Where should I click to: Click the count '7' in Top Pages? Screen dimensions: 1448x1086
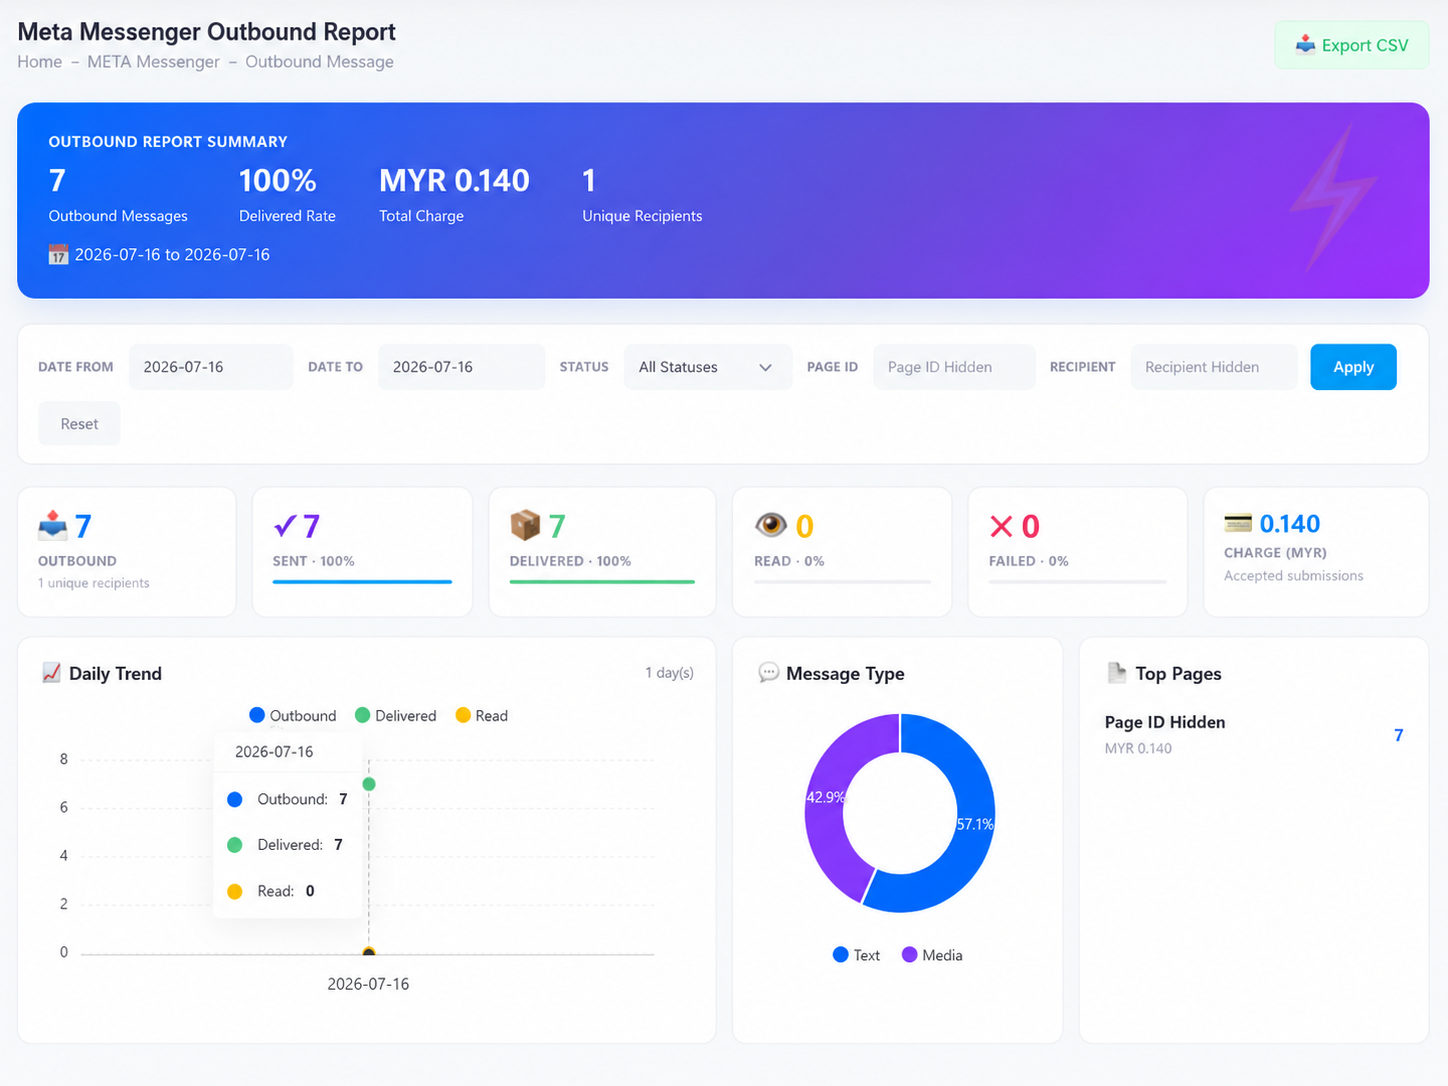pyautogui.click(x=1398, y=735)
